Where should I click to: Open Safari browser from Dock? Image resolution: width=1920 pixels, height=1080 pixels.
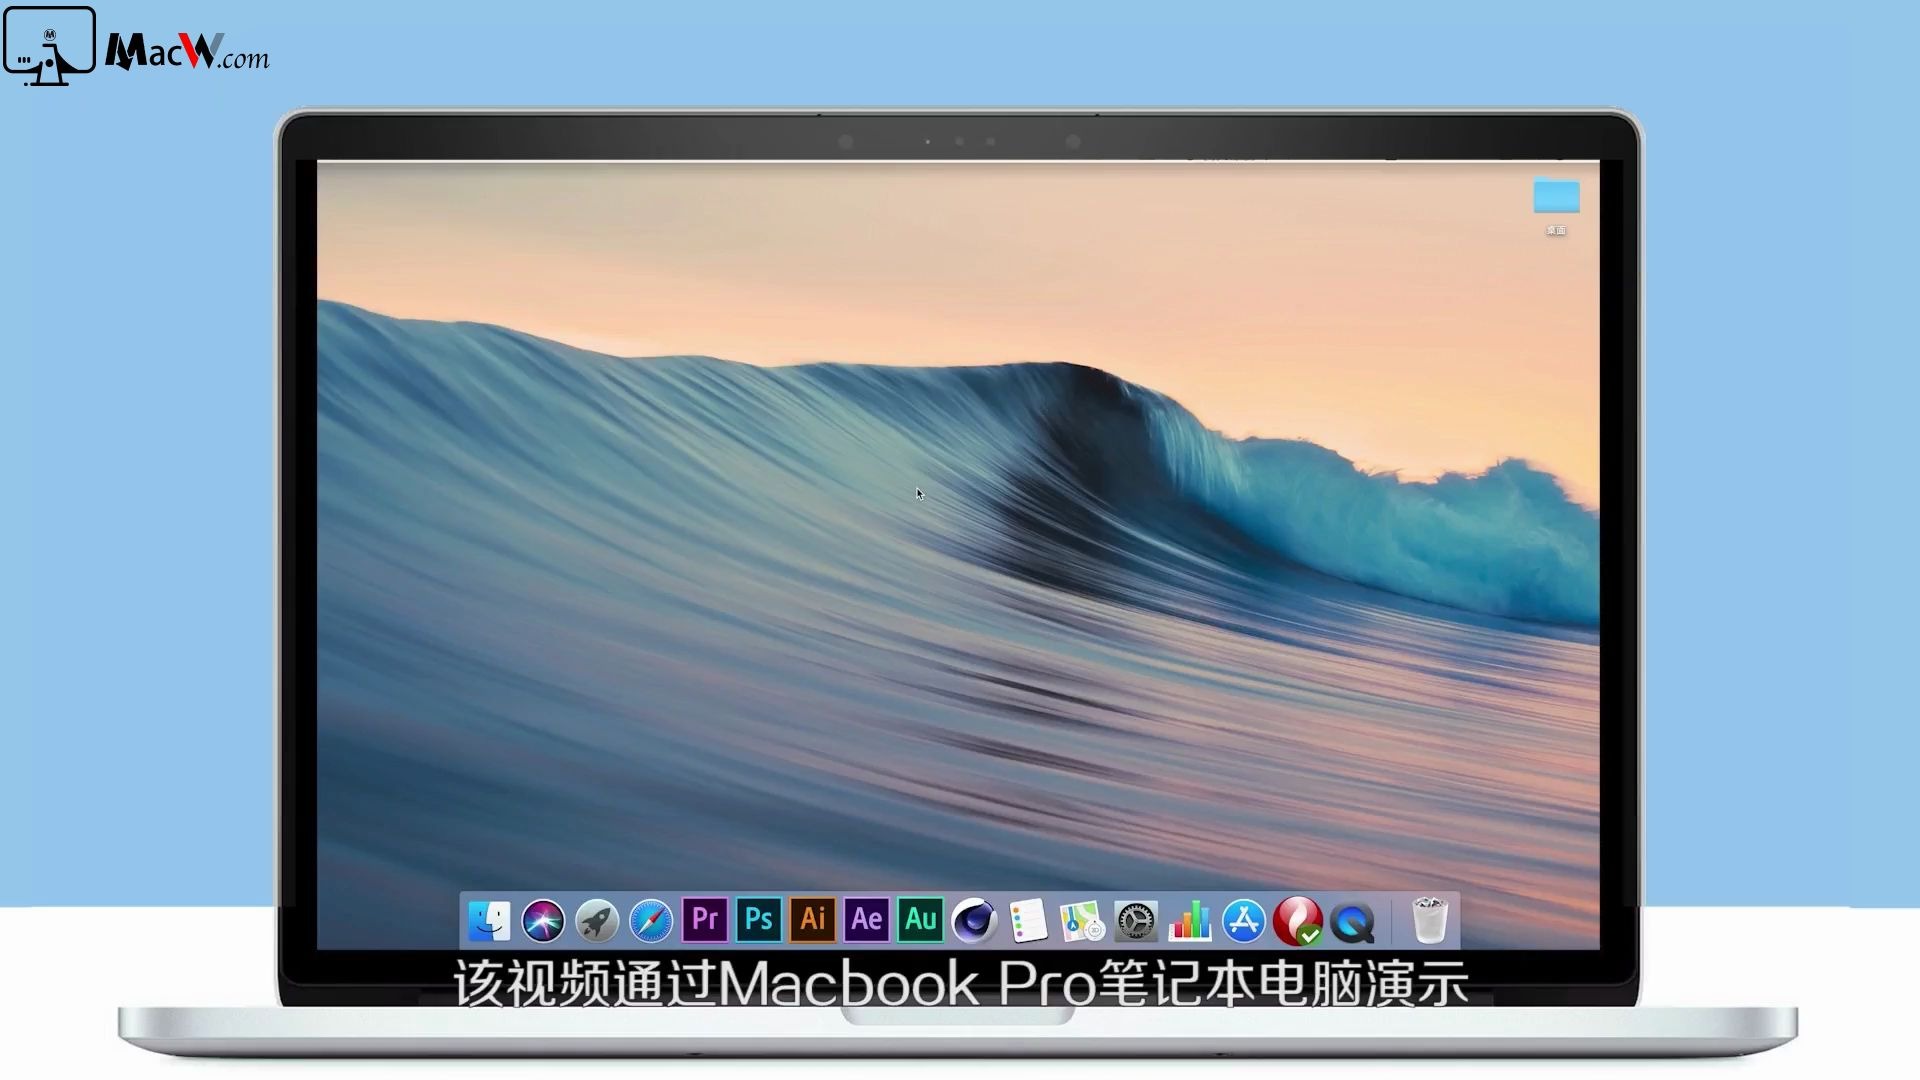click(650, 919)
